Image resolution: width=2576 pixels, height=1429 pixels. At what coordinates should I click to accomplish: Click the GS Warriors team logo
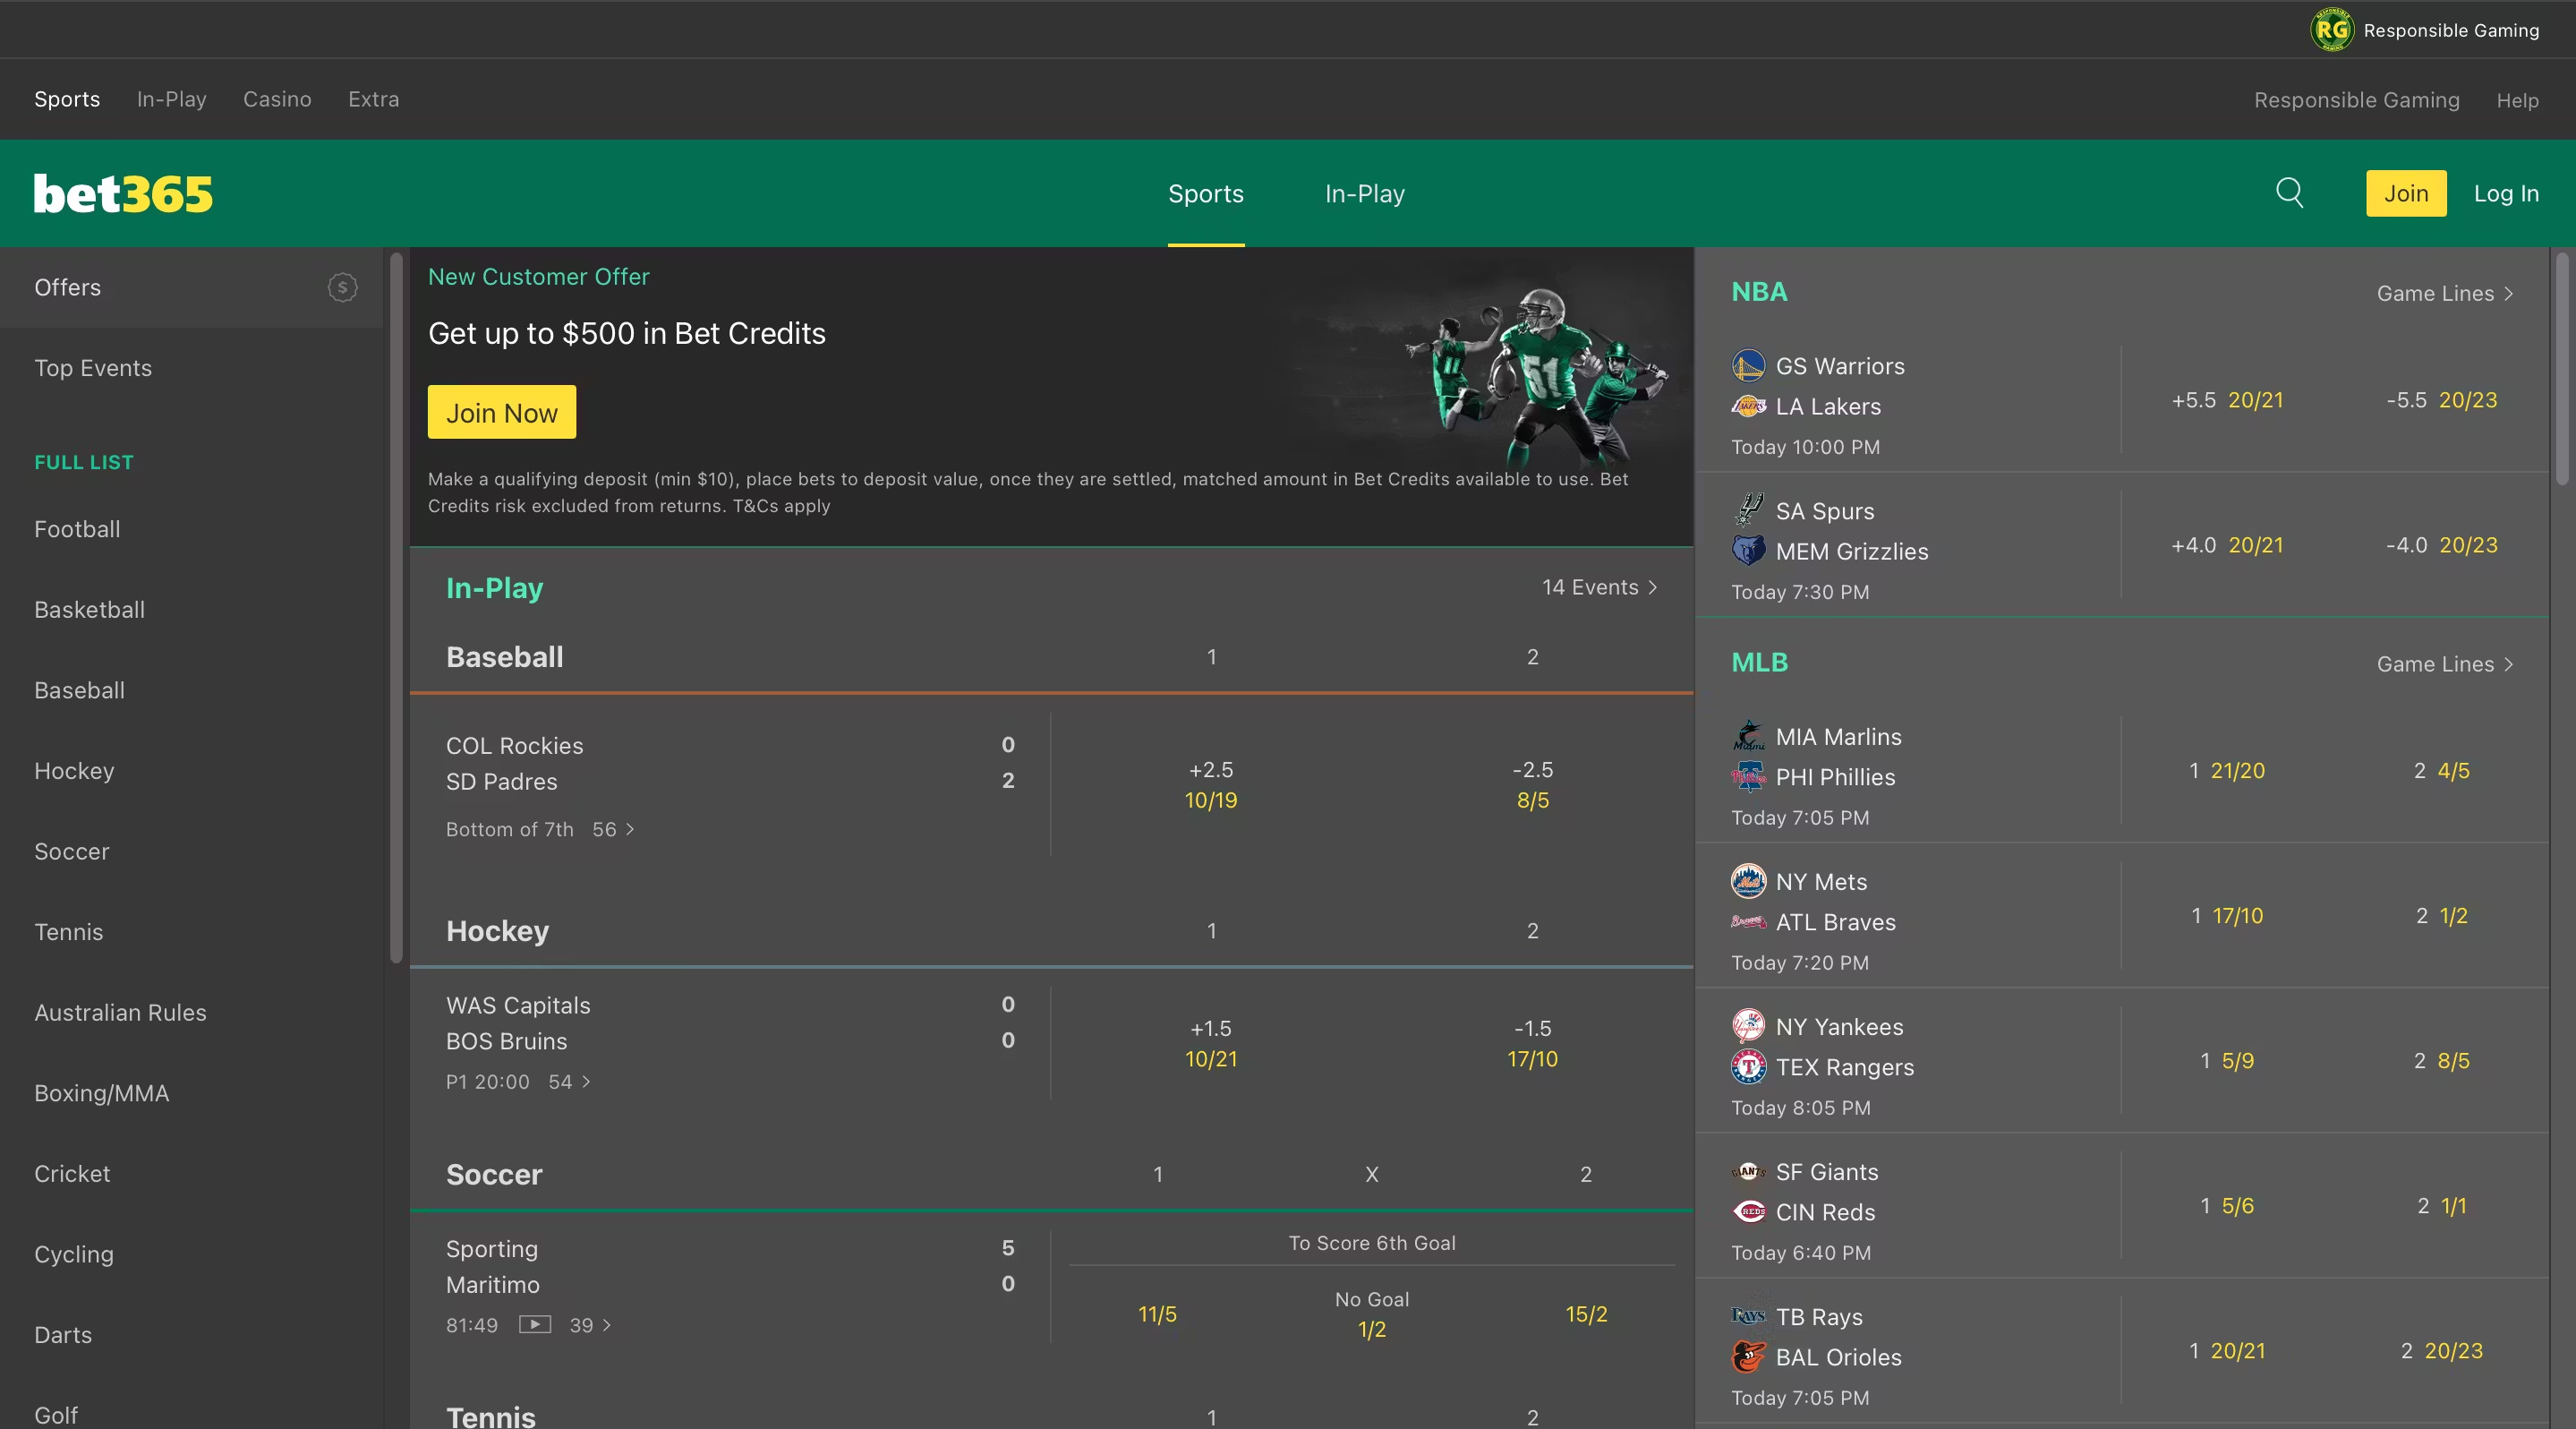pos(1748,366)
